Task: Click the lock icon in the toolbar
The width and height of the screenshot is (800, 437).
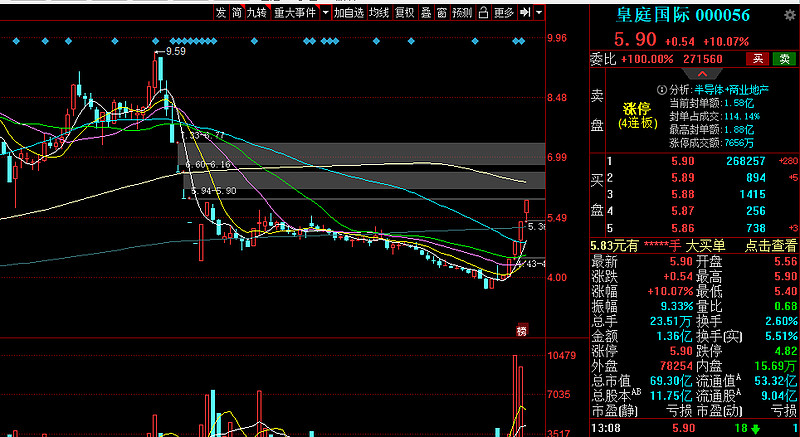Action: (481, 13)
